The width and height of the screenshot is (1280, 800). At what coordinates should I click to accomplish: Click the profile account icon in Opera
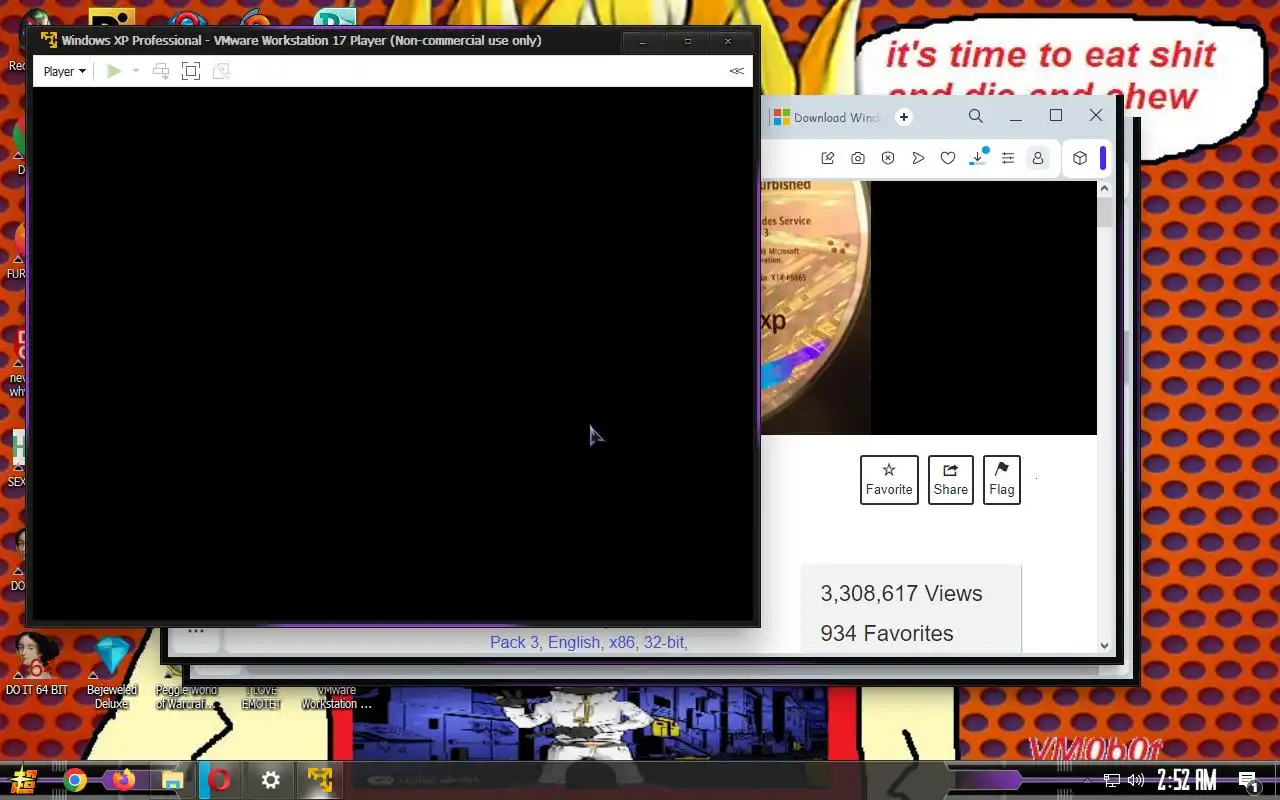[x=1038, y=158]
